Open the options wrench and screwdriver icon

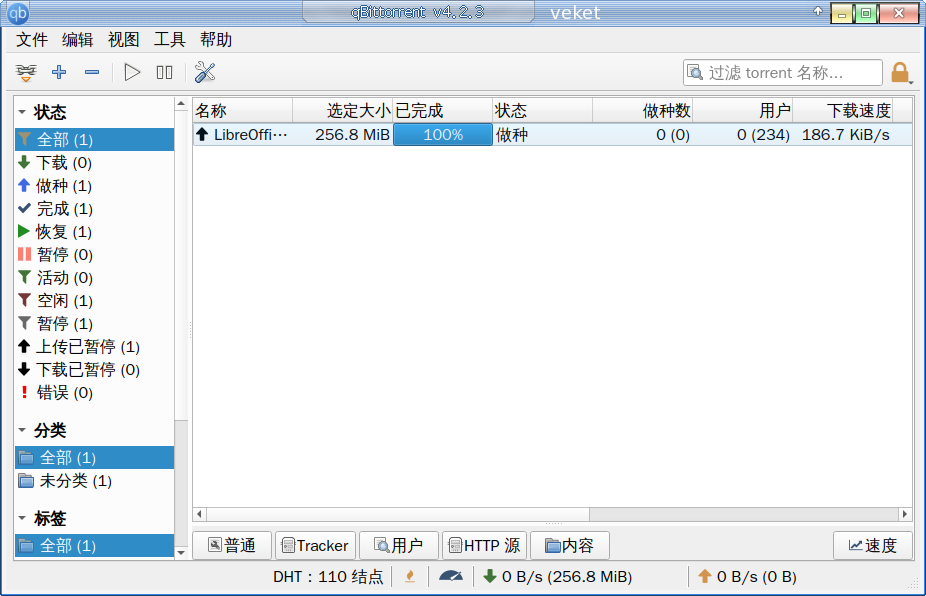point(205,72)
